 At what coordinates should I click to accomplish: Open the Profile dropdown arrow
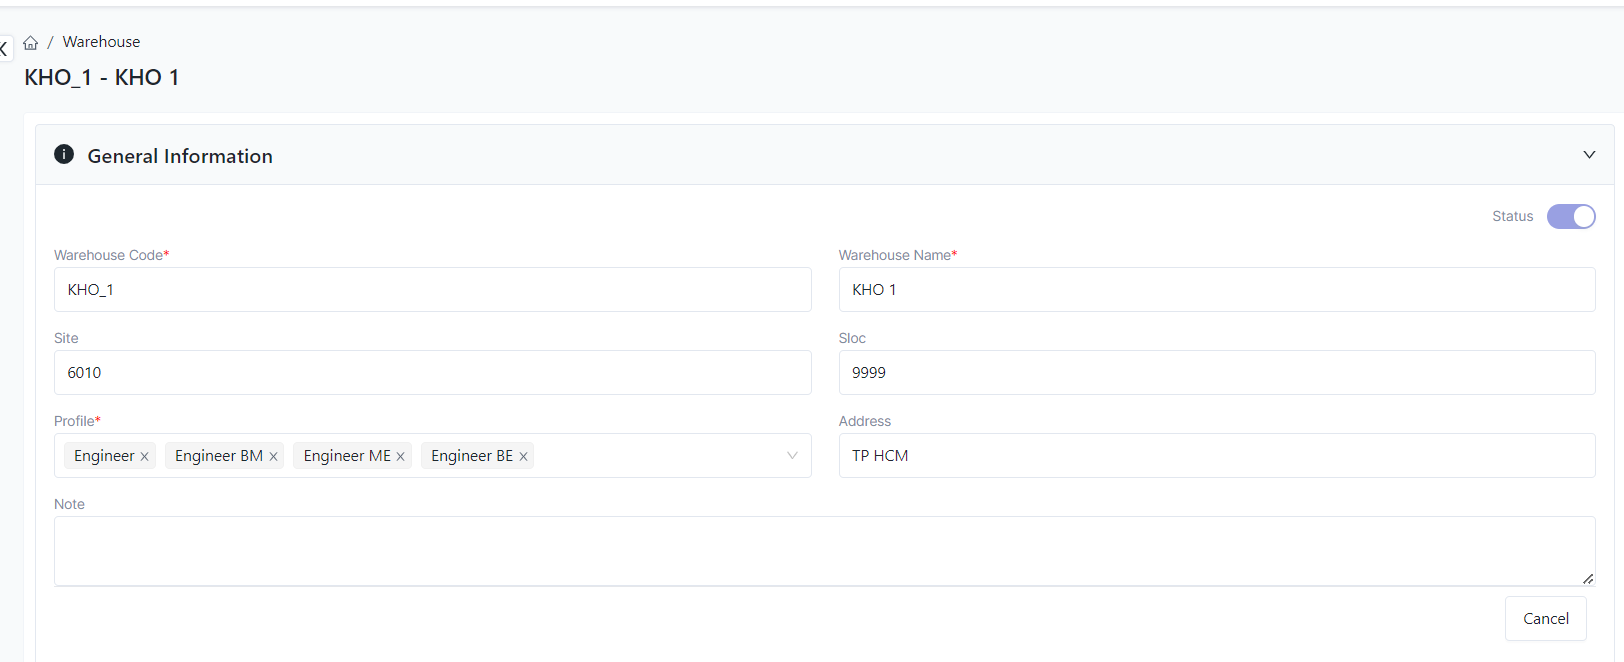(x=792, y=455)
